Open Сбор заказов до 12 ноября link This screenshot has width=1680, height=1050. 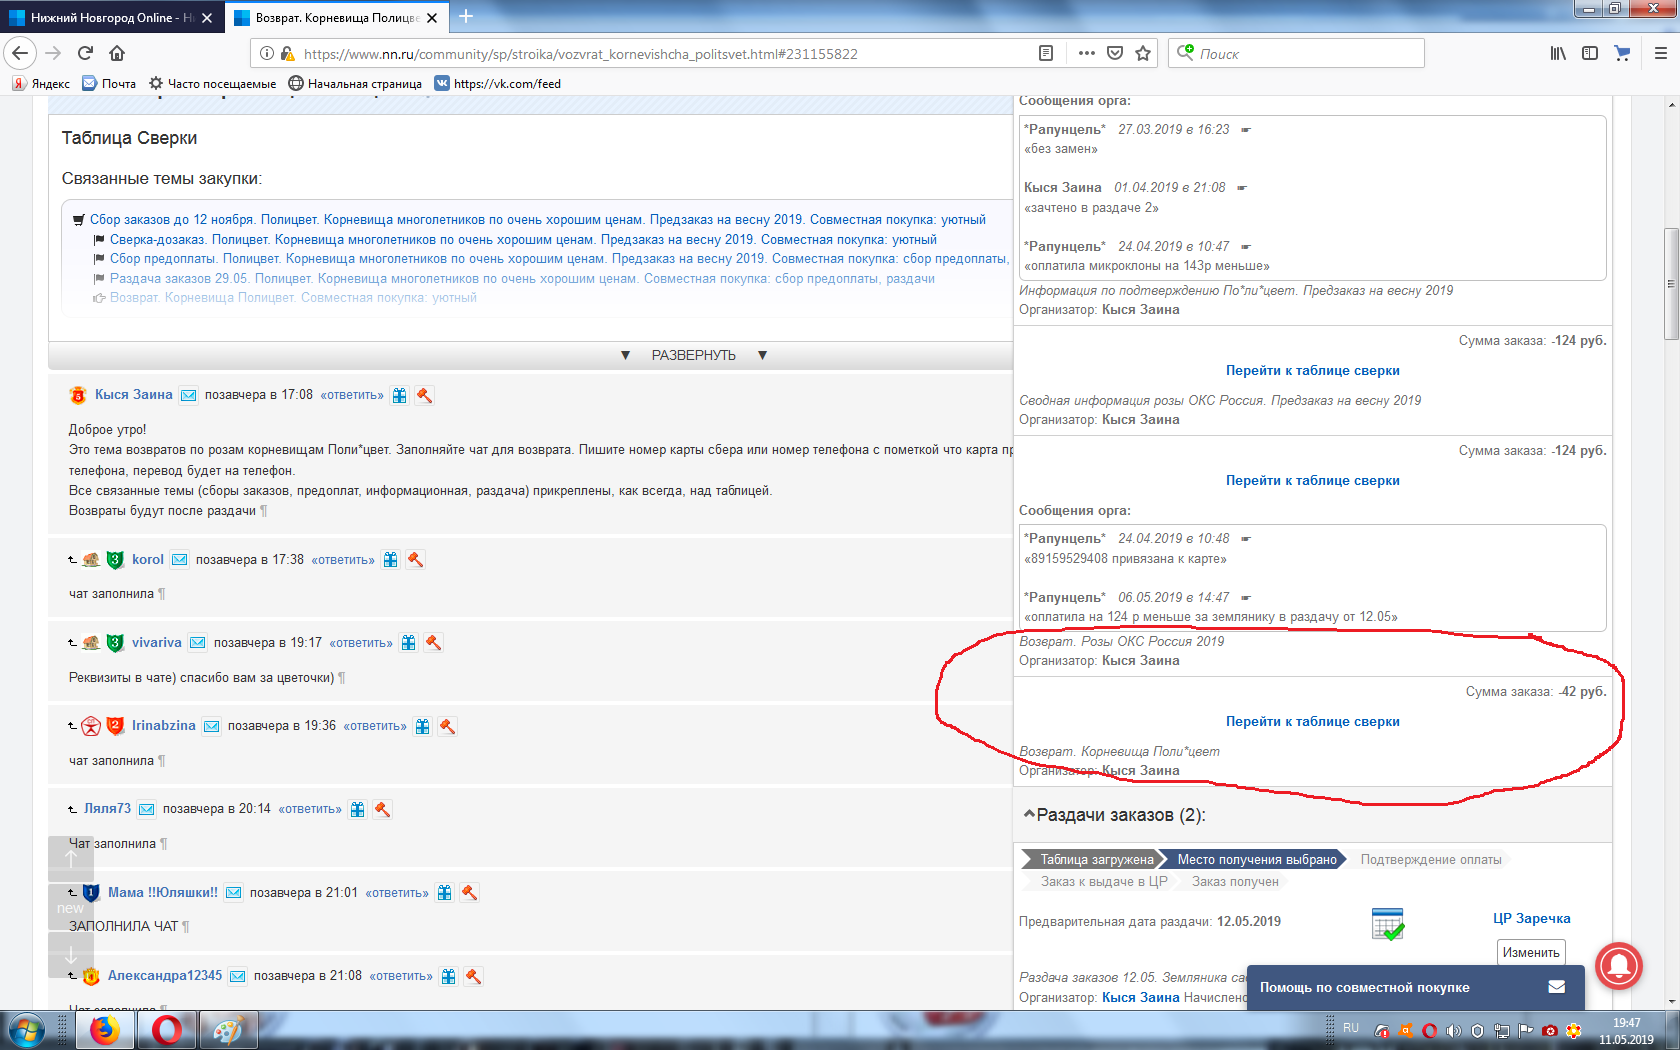click(x=537, y=219)
